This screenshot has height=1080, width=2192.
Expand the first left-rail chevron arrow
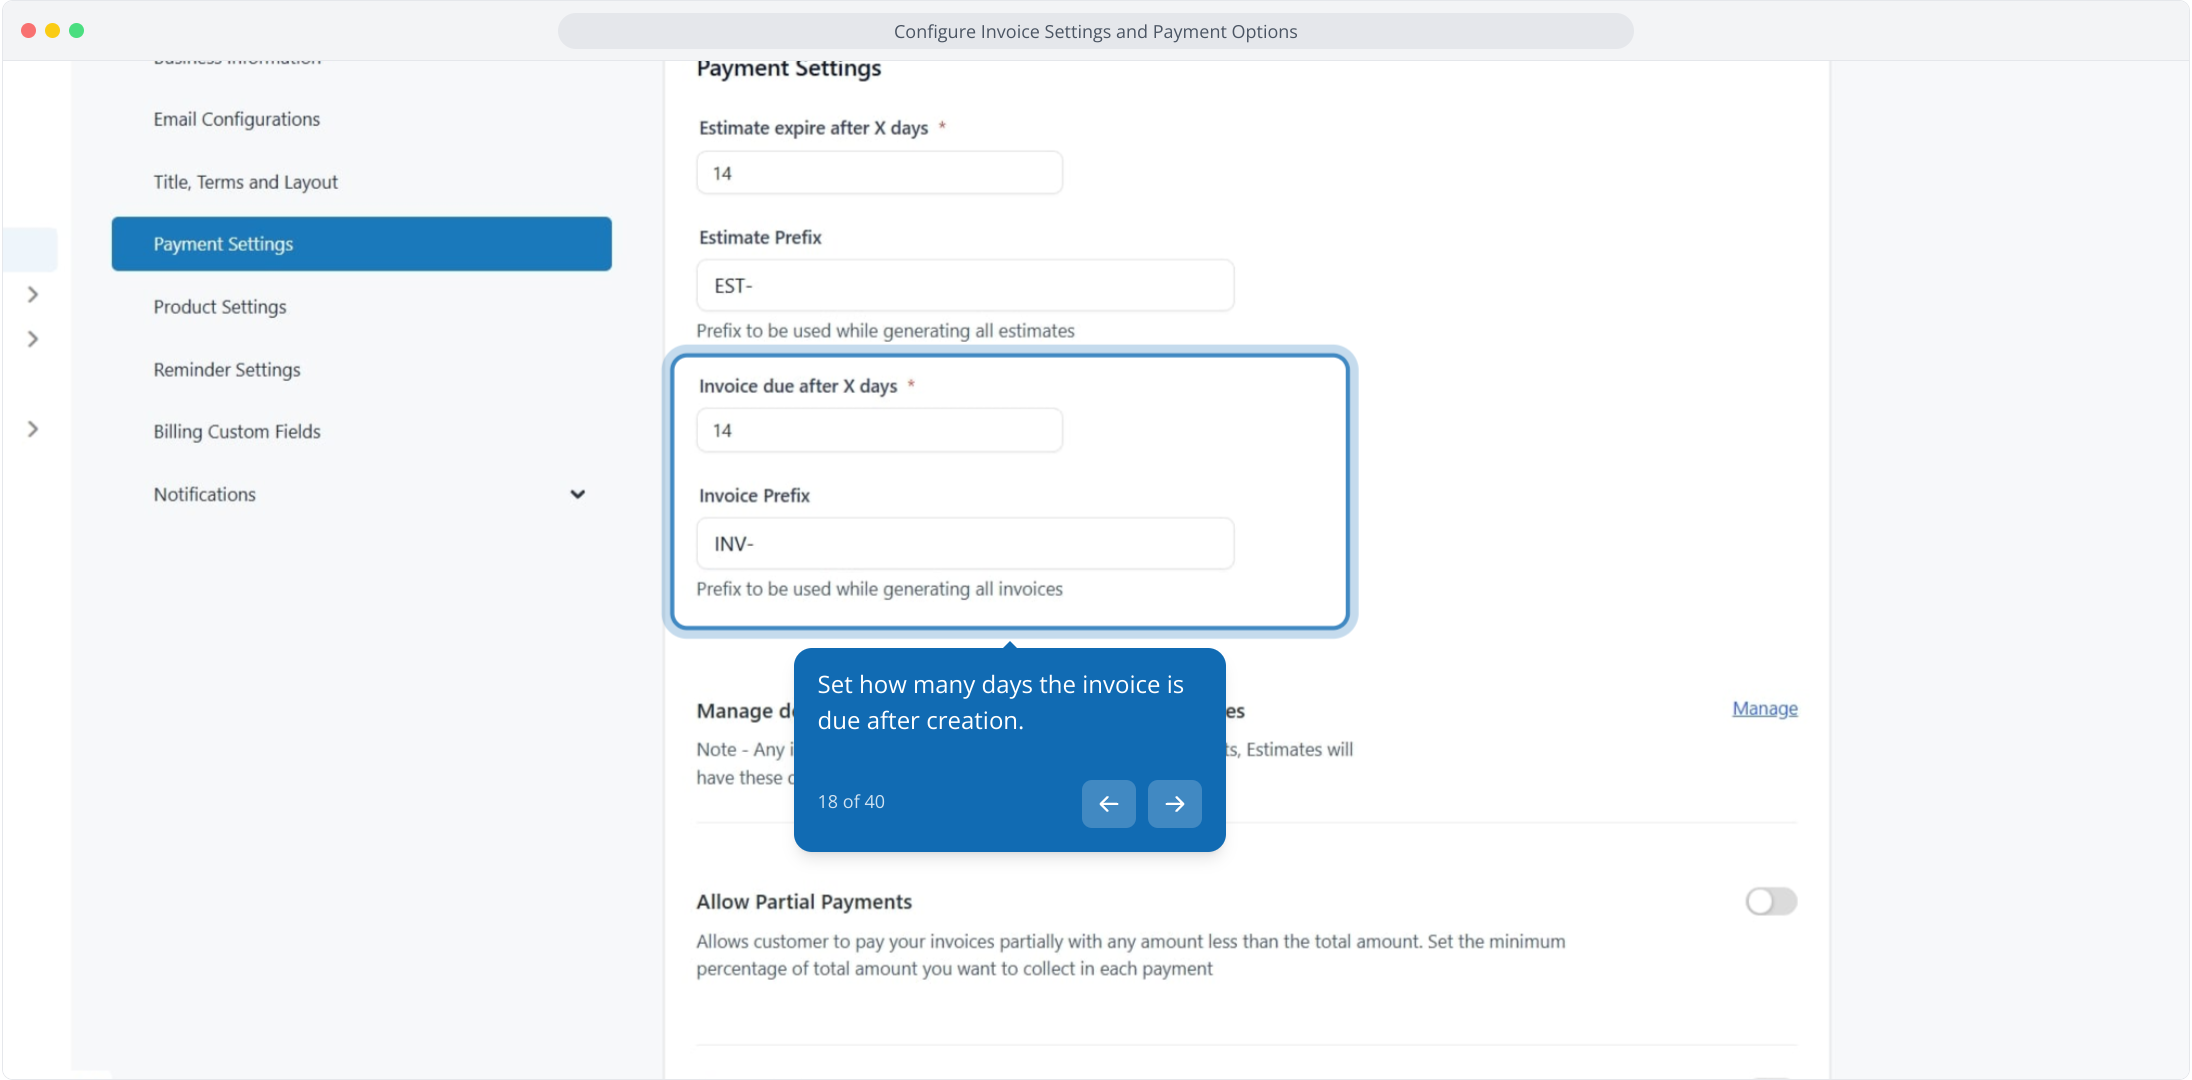point(33,294)
